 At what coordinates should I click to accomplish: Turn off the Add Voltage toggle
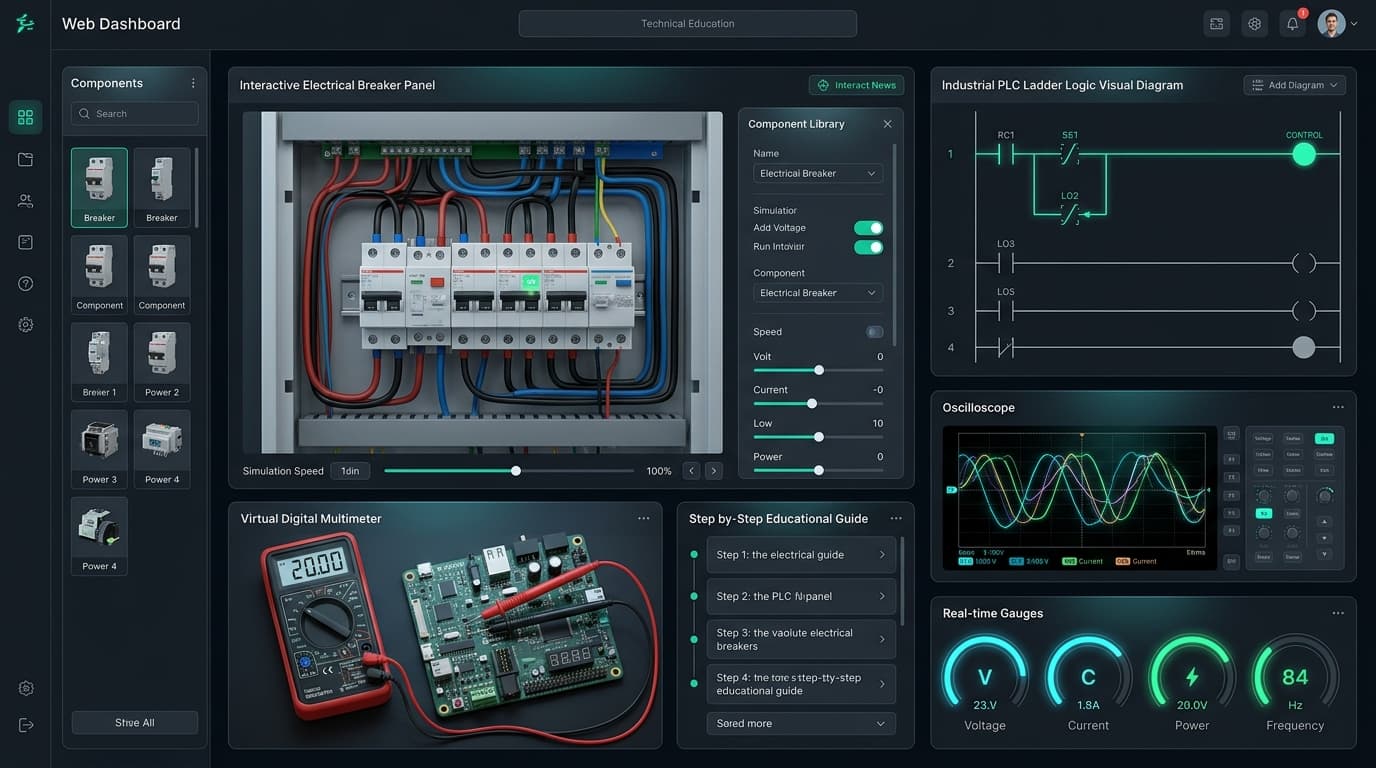coord(868,228)
